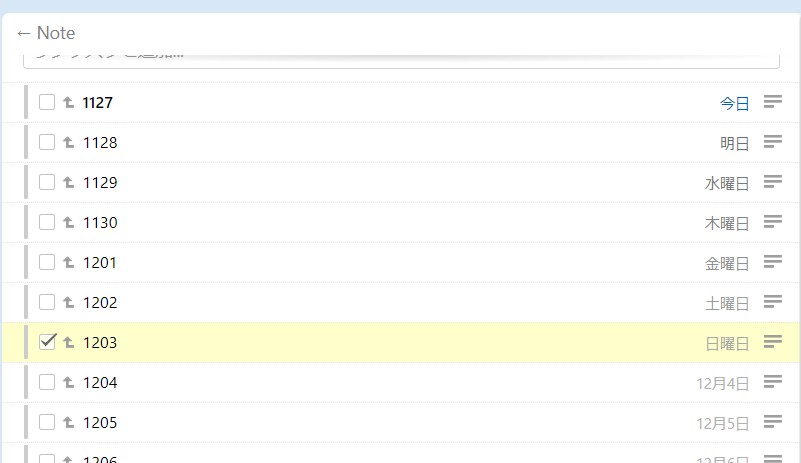Click the note lines icon for task 1127

tap(772, 102)
